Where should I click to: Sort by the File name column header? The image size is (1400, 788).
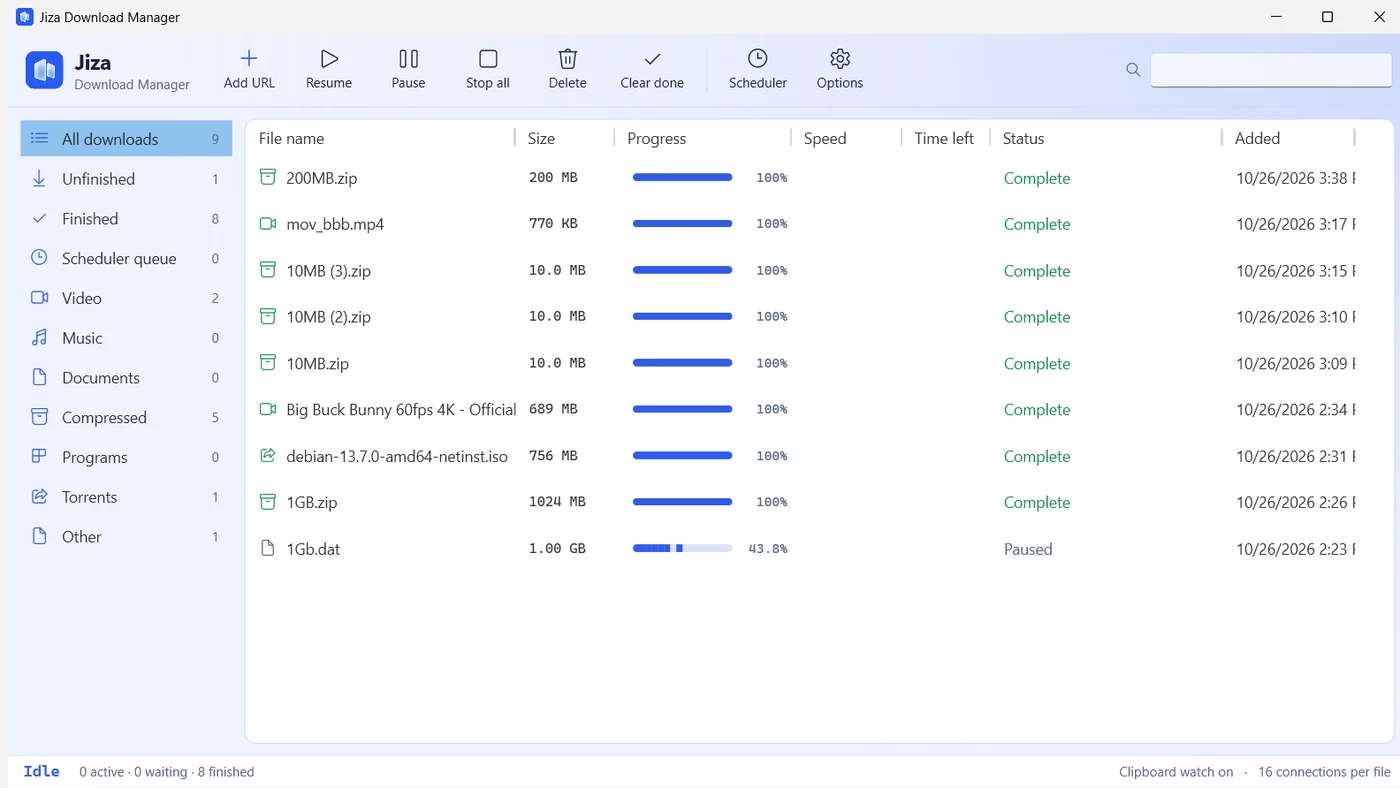point(291,138)
